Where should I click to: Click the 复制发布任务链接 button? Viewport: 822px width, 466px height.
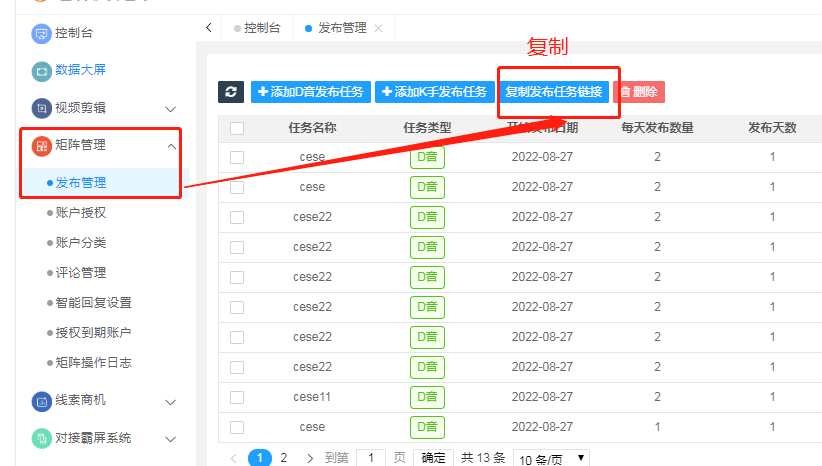553,92
